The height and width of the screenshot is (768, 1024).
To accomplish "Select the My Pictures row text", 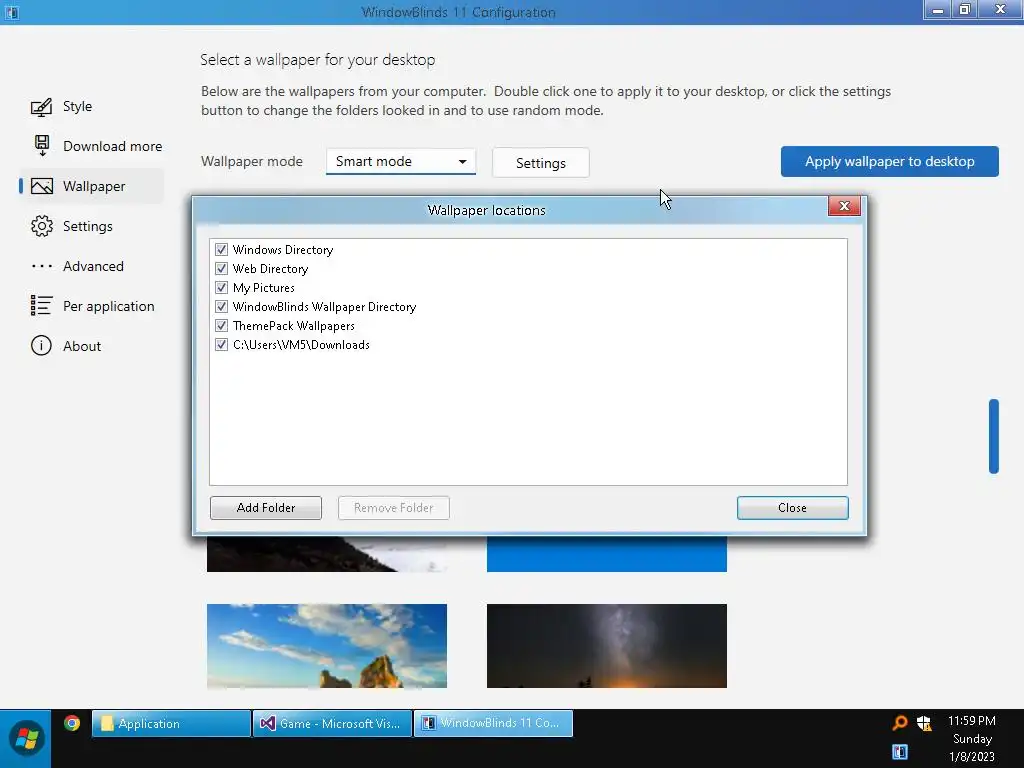I will click(x=264, y=287).
